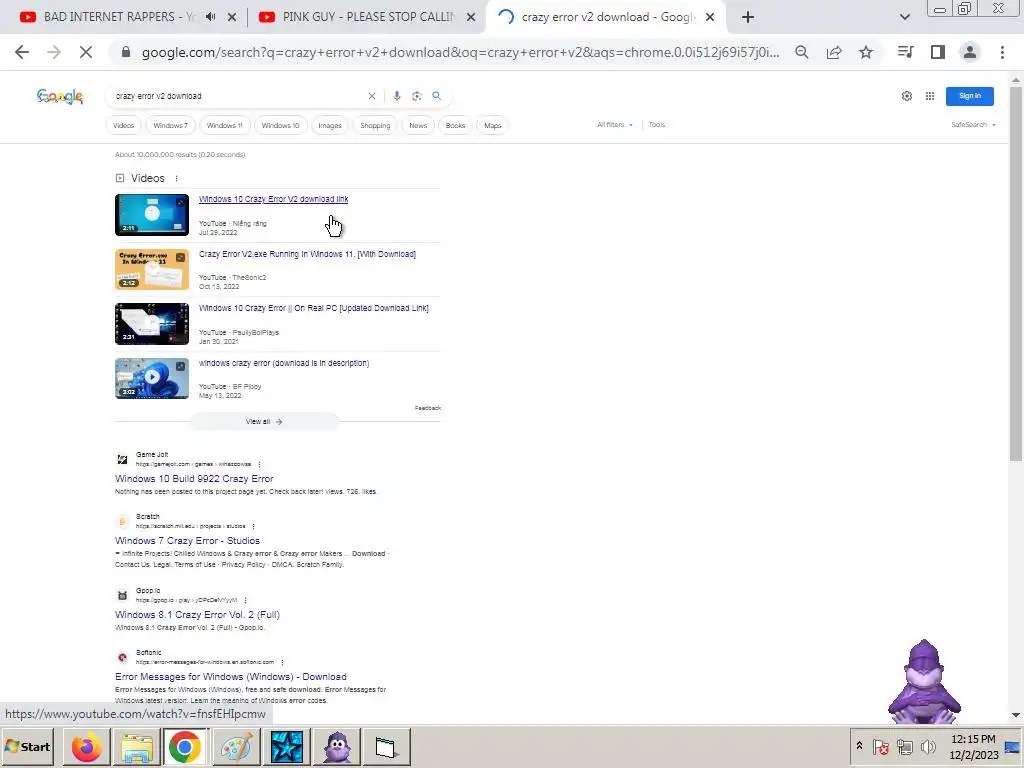Image resolution: width=1024 pixels, height=768 pixels.
Task: Show hidden system tray icons
Action: pyautogui.click(x=859, y=746)
